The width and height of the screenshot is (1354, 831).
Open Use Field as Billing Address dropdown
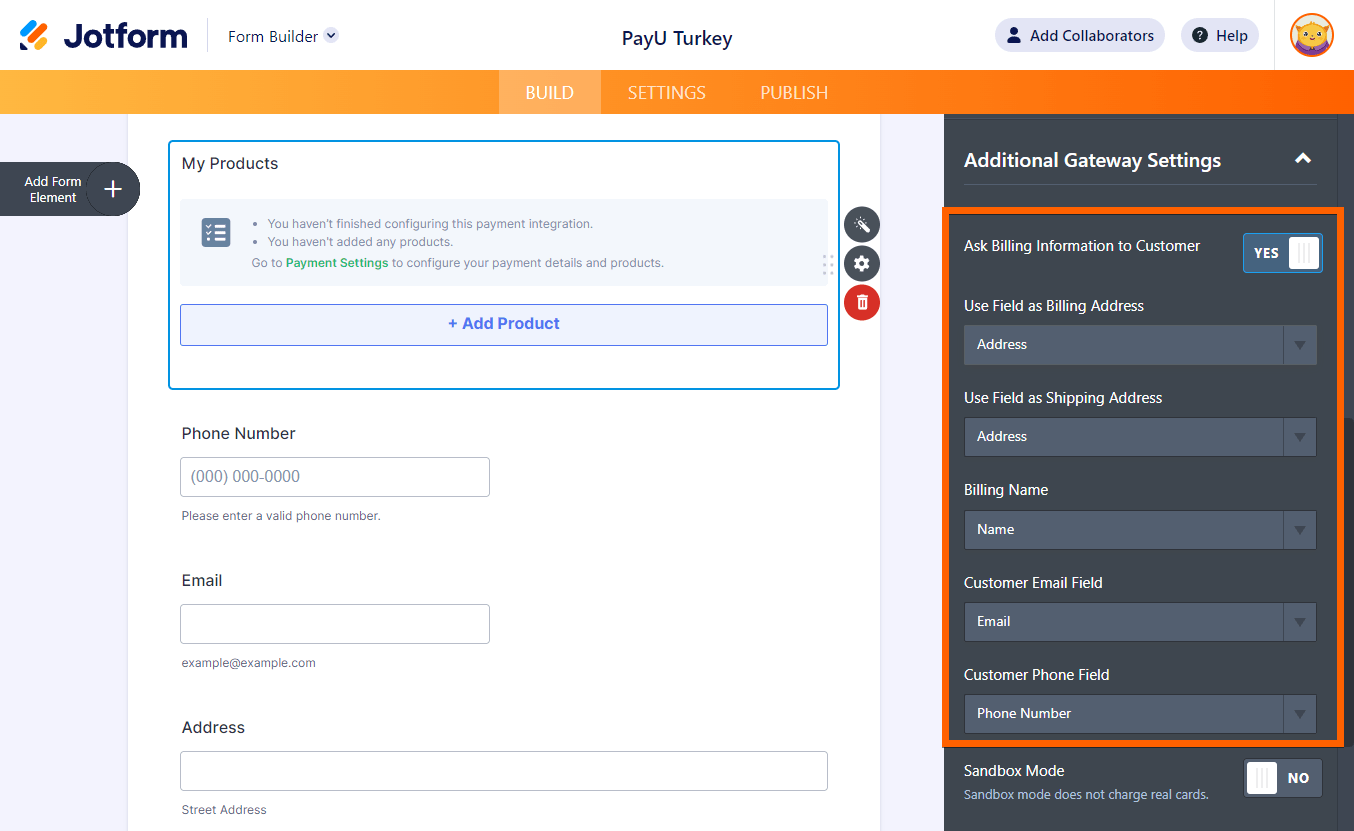pos(1140,345)
